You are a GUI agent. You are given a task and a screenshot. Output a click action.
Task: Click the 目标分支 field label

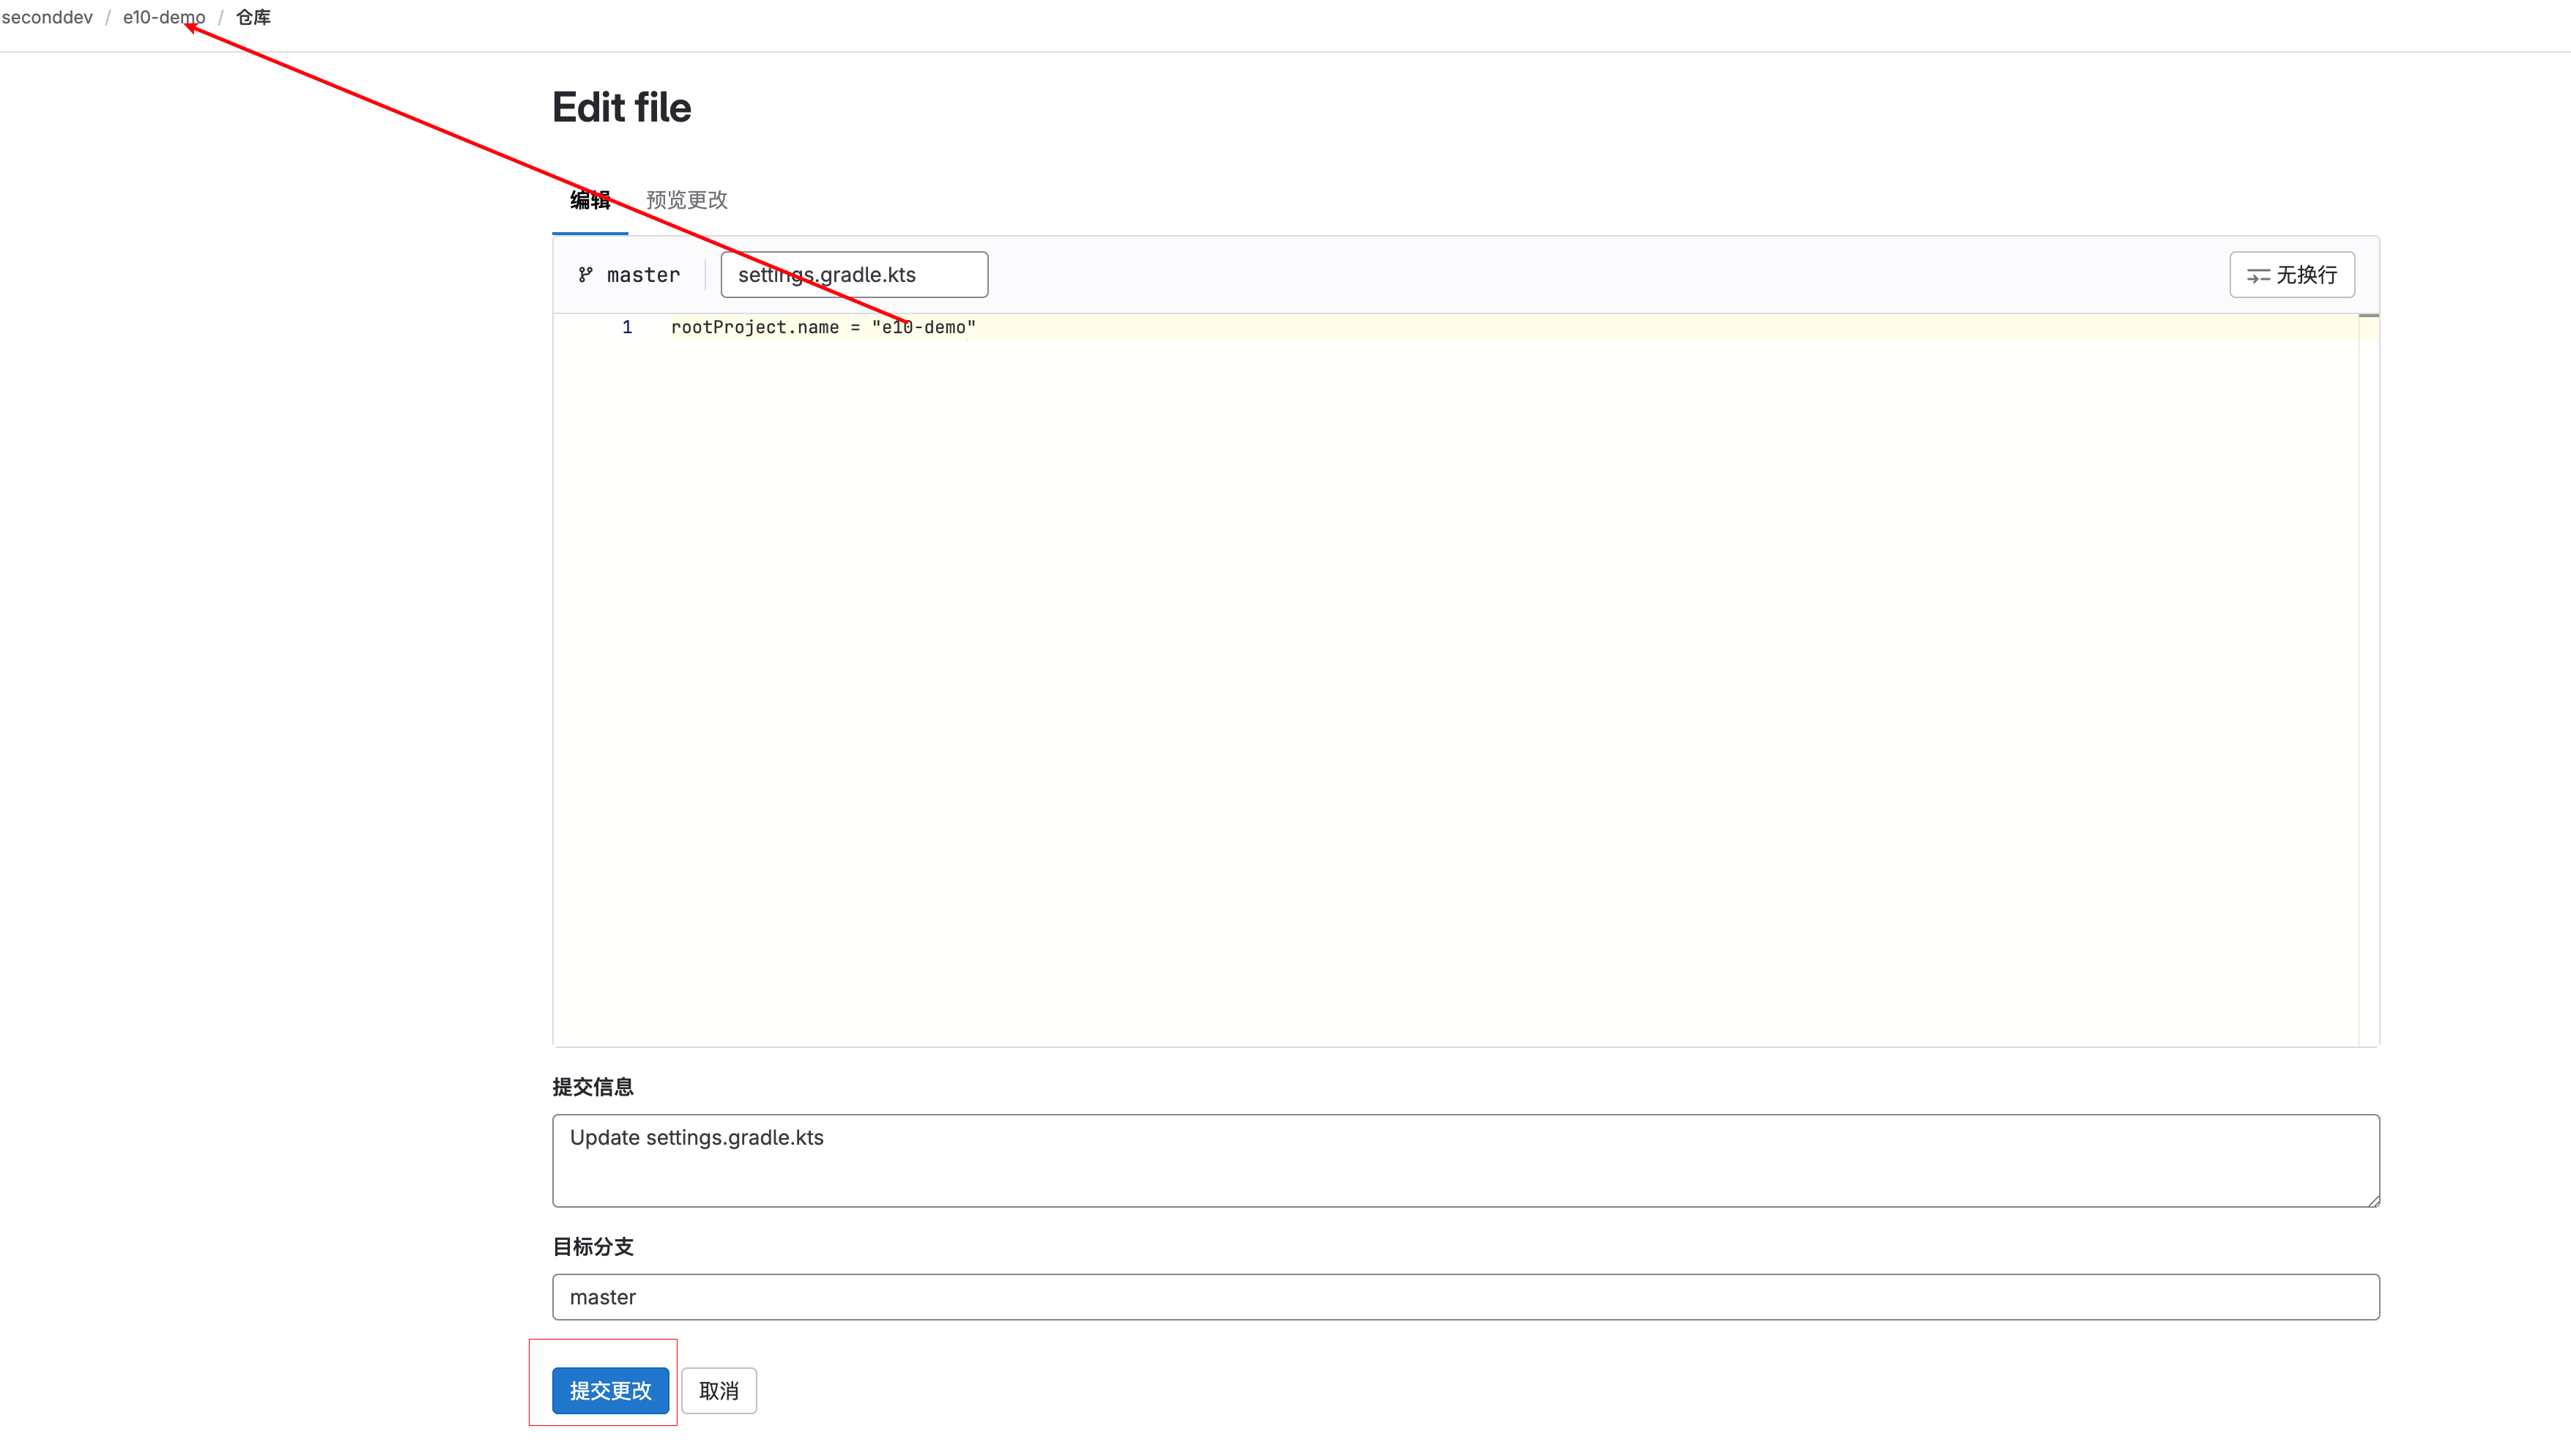(x=593, y=1246)
